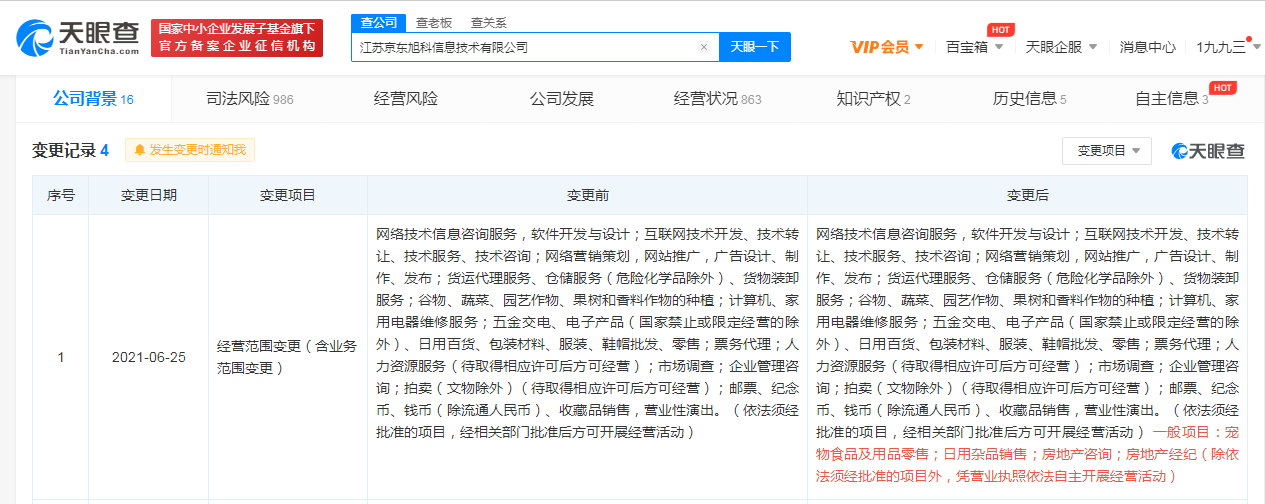Click the 变更记录 section heading
The height and width of the screenshot is (504, 1265).
tap(70, 150)
